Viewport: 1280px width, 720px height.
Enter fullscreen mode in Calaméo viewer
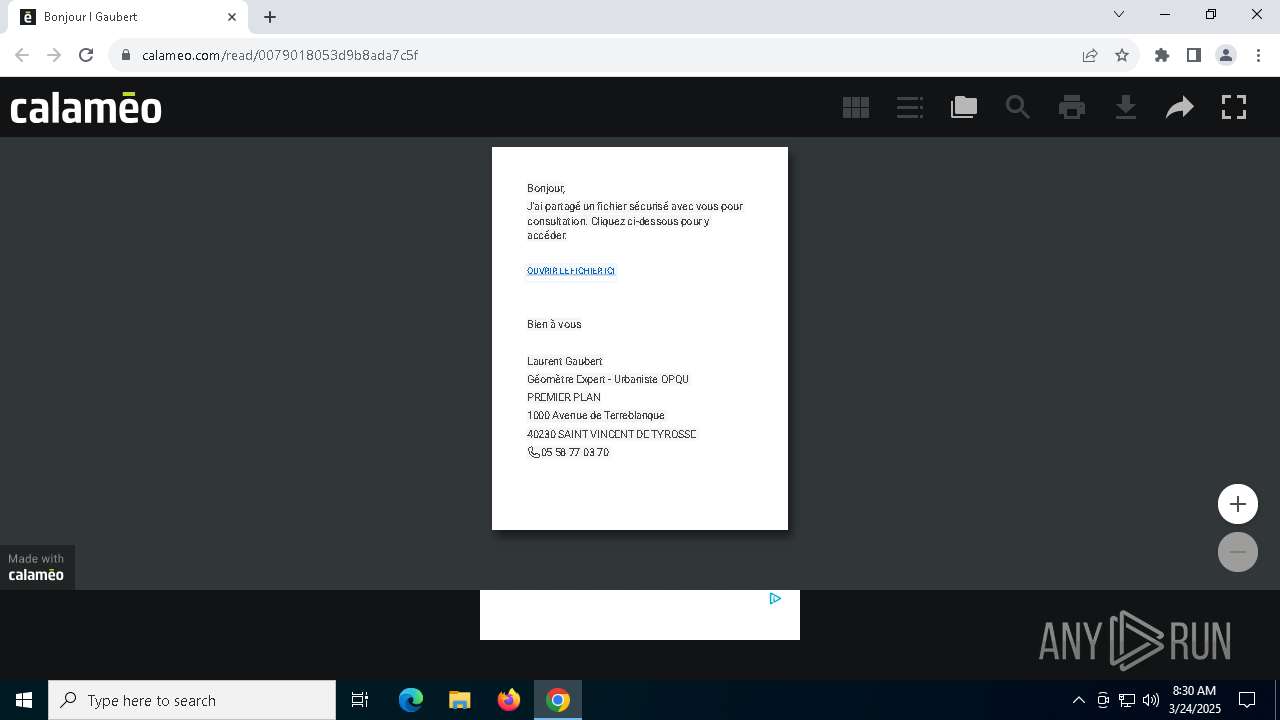tap(1234, 107)
